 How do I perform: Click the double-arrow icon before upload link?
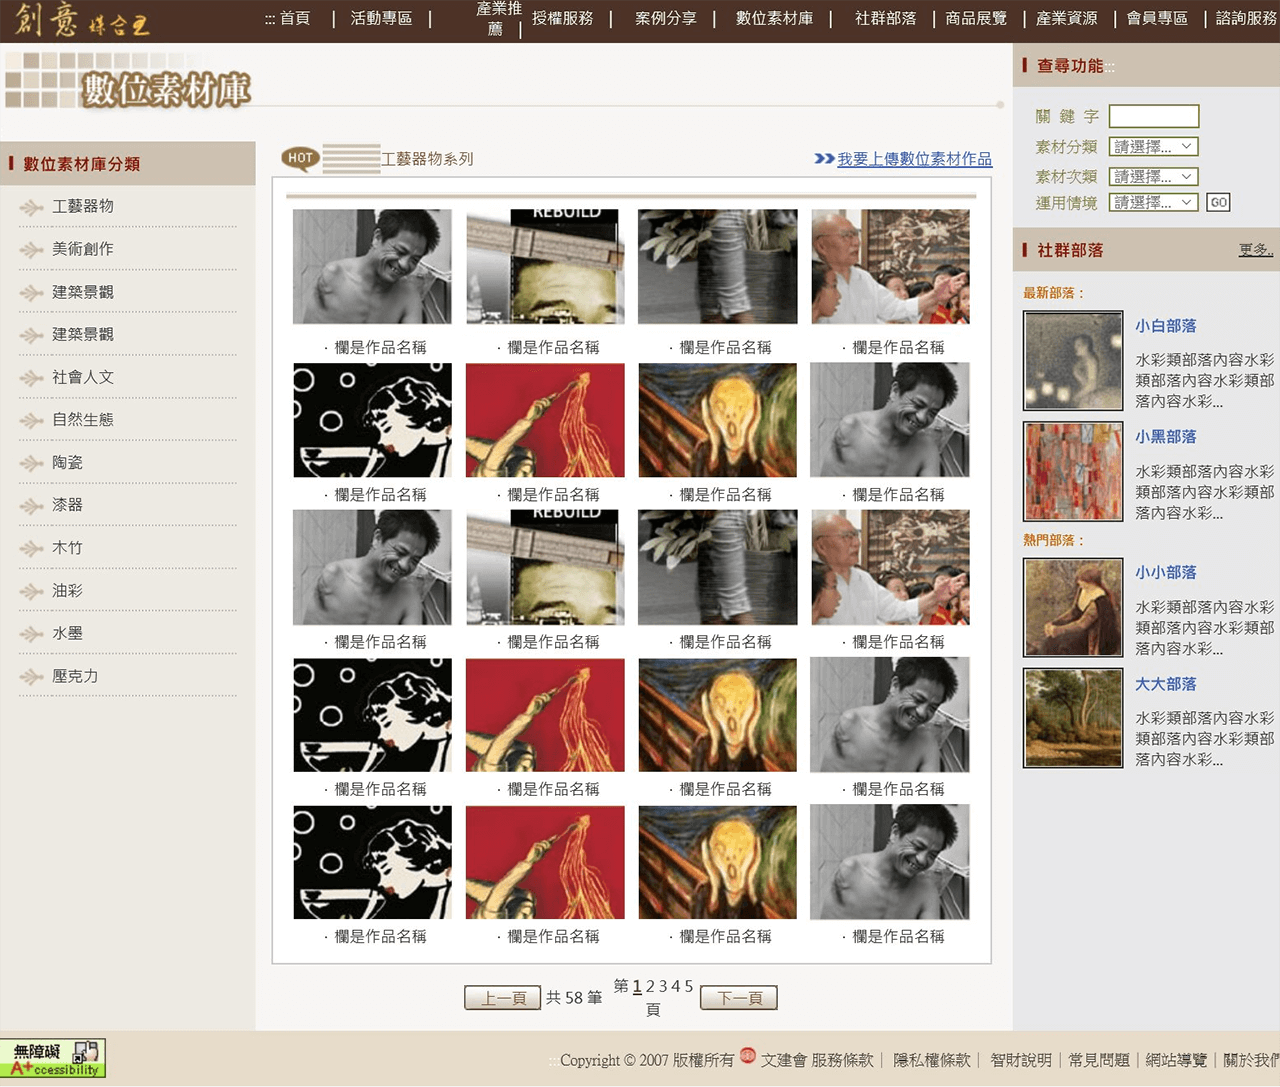coord(824,159)
